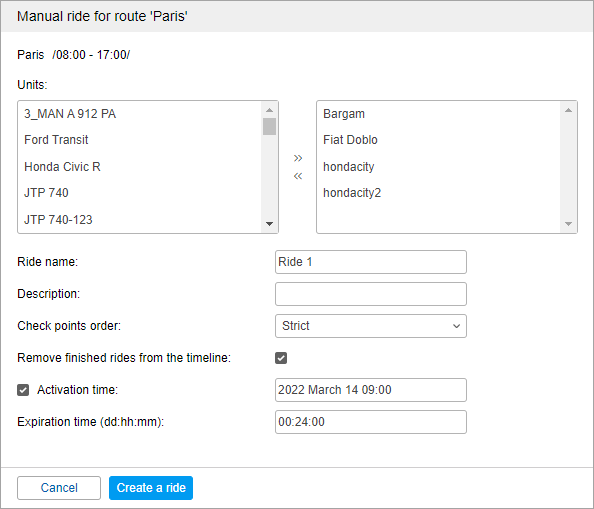Move selected units right with » arrow
Screen dimensions: 594x509
(298, 158)
